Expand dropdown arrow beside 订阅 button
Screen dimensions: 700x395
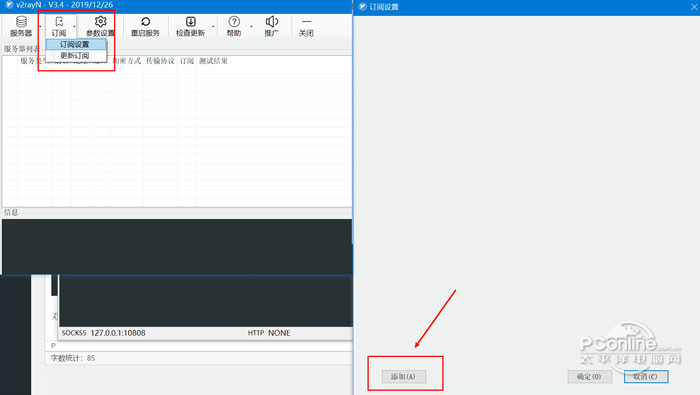(75, 27)
